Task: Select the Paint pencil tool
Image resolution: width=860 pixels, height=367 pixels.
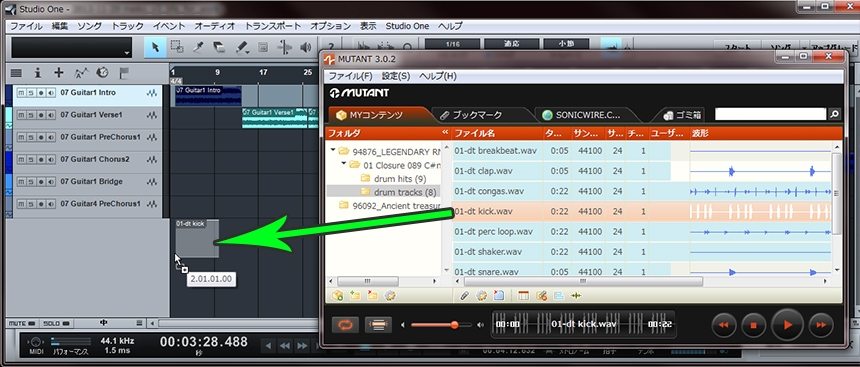Action: [242, 48]
